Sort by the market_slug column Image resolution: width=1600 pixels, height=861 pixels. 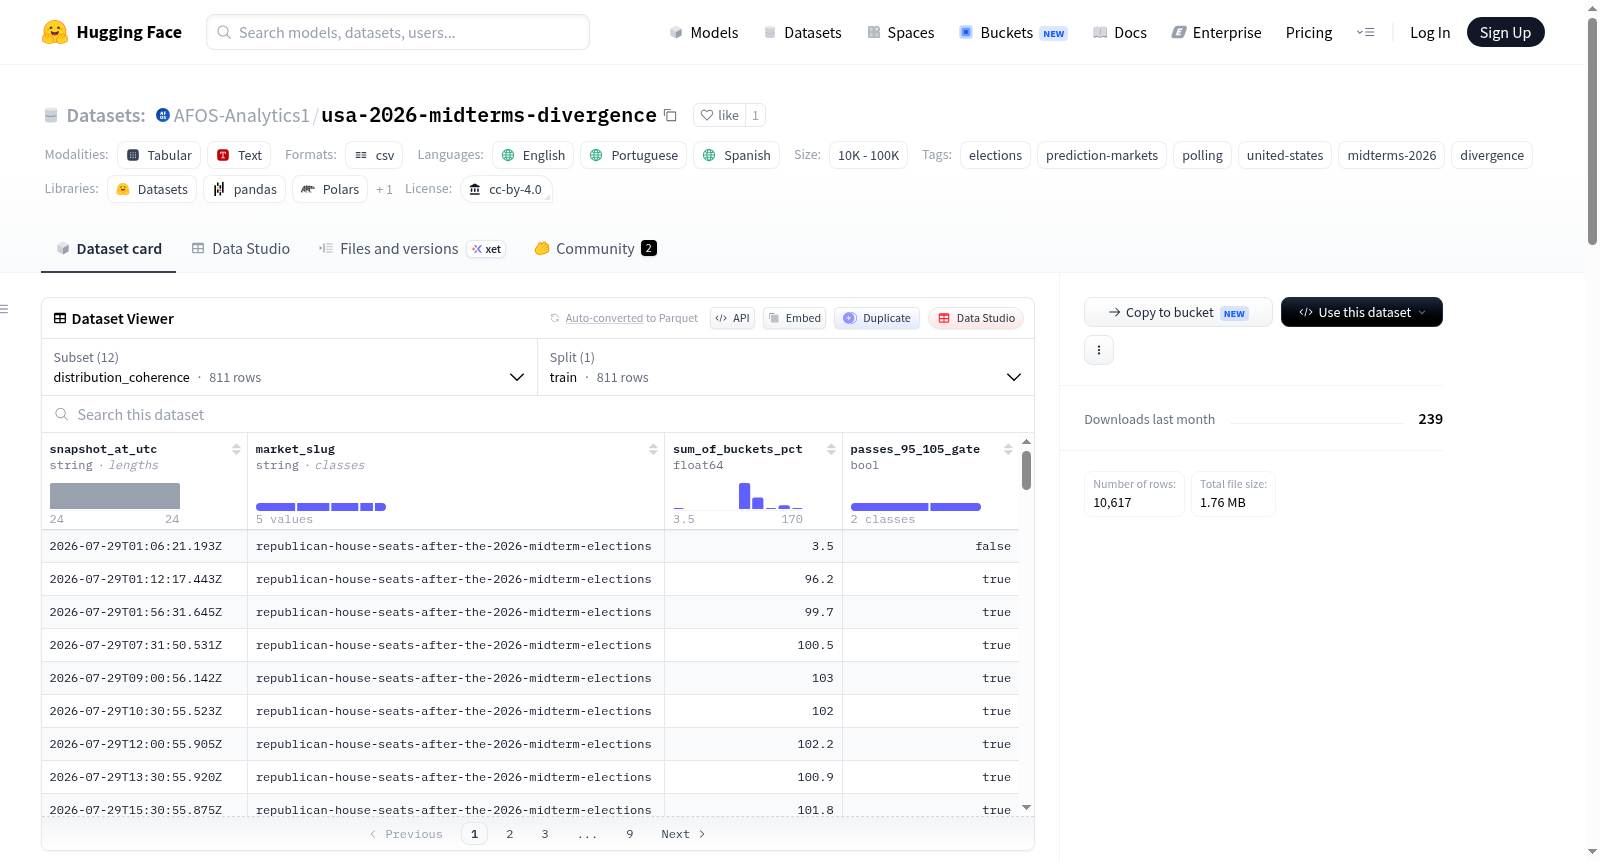(x=653, y=449)
